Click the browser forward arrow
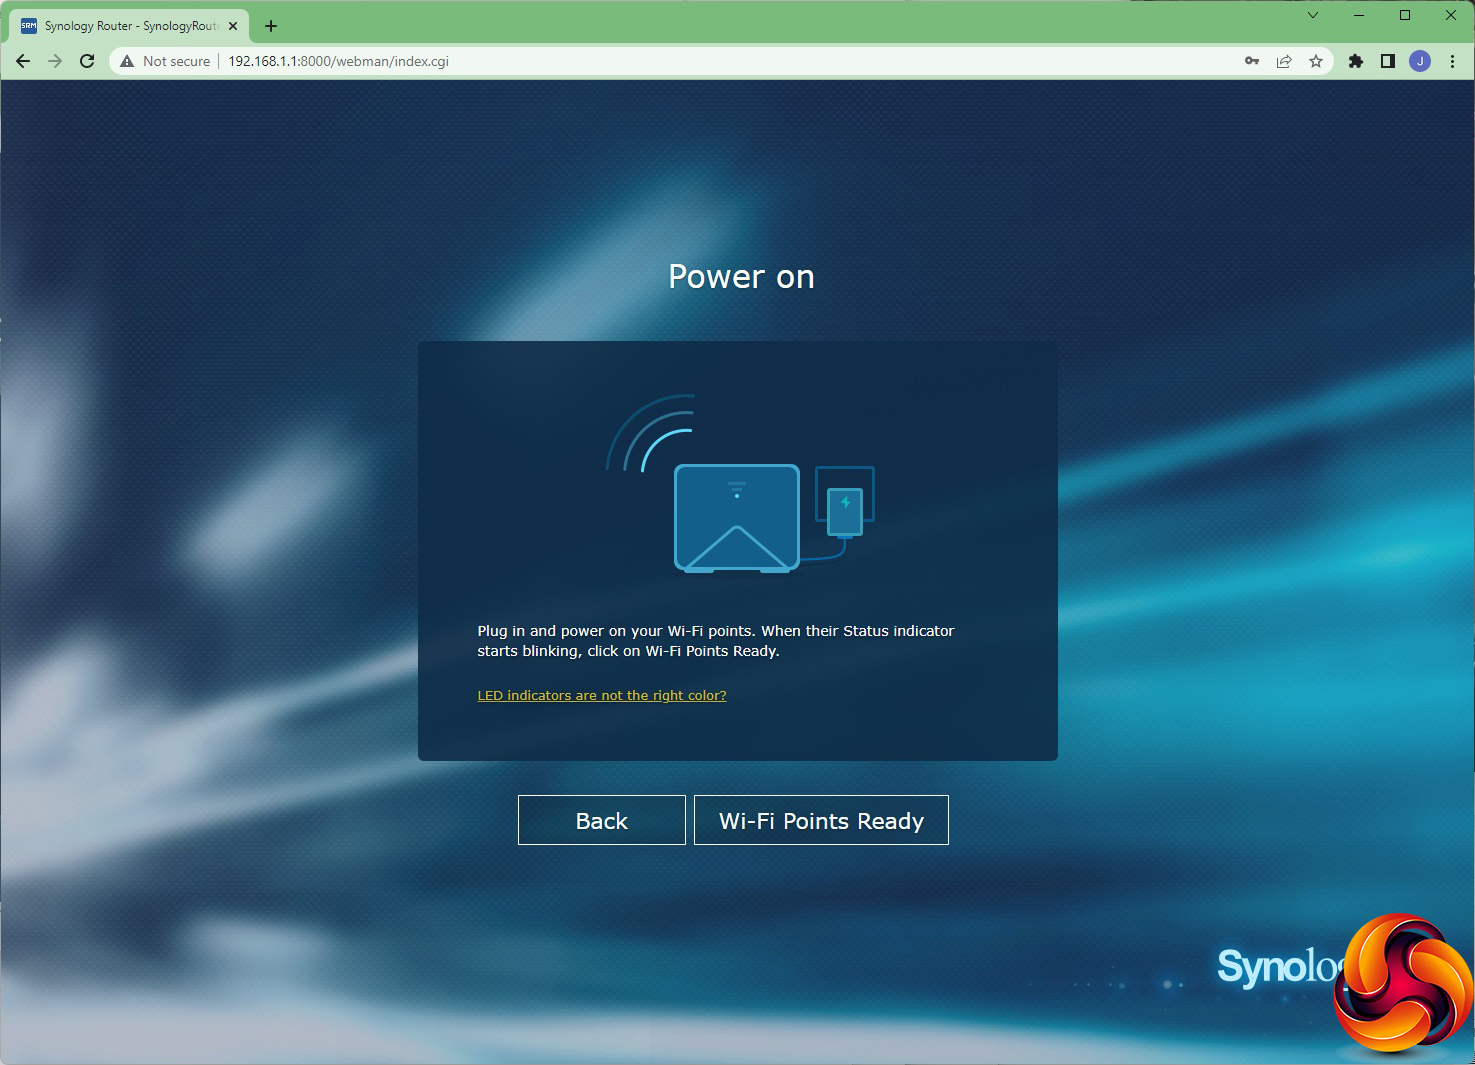1475x1065 pixels. [55, 61]
